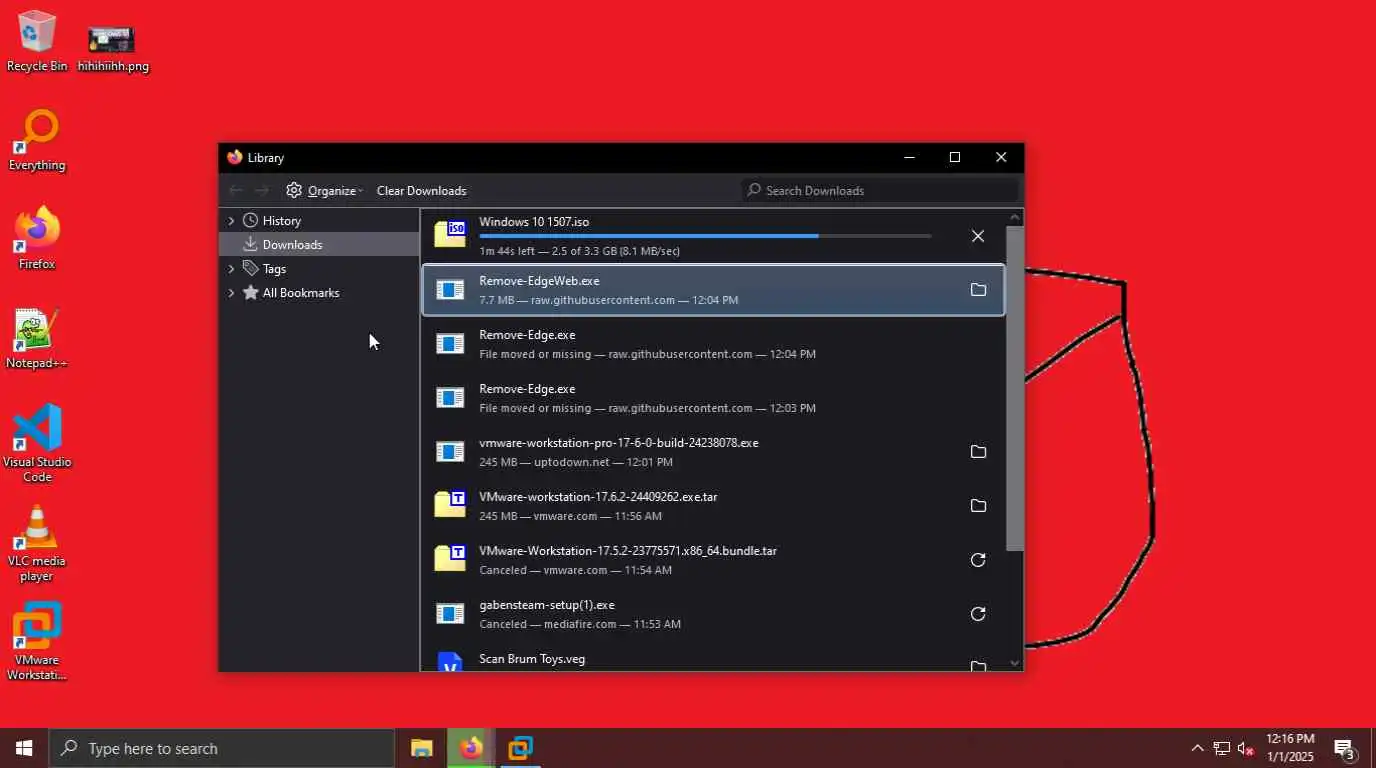Select the Notepad++ desktop shortcut

tap(37, 338)
